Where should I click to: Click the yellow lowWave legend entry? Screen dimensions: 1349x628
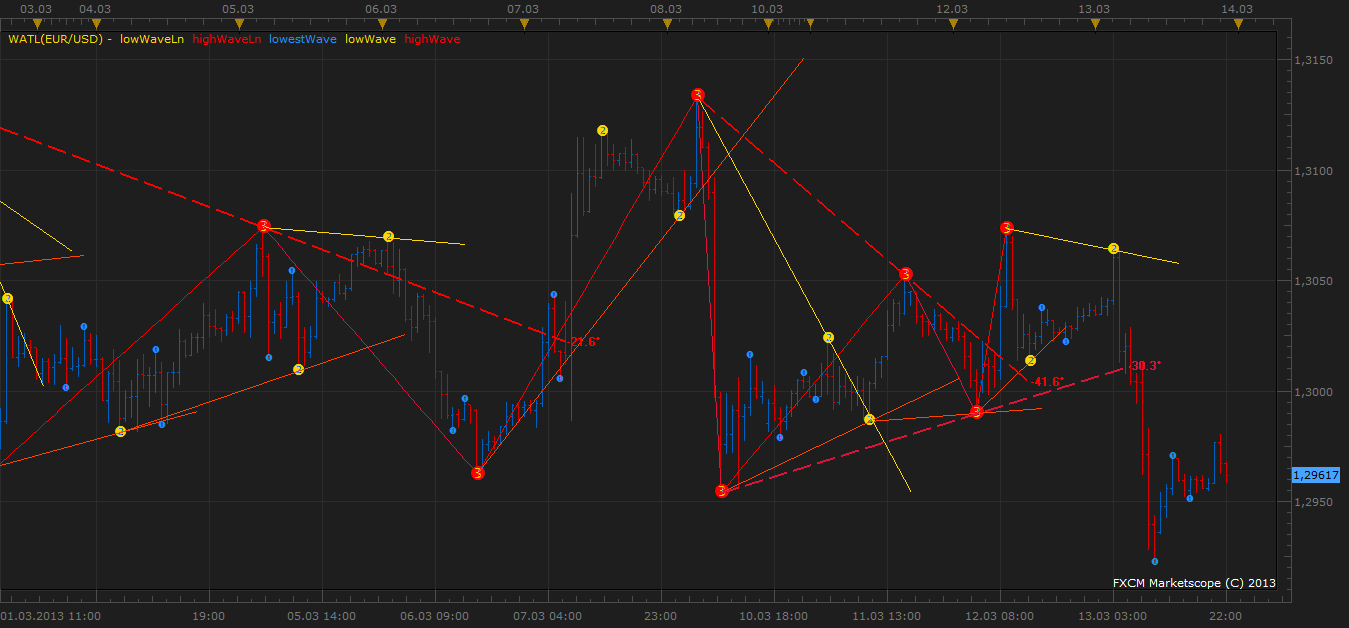(370, 40)
